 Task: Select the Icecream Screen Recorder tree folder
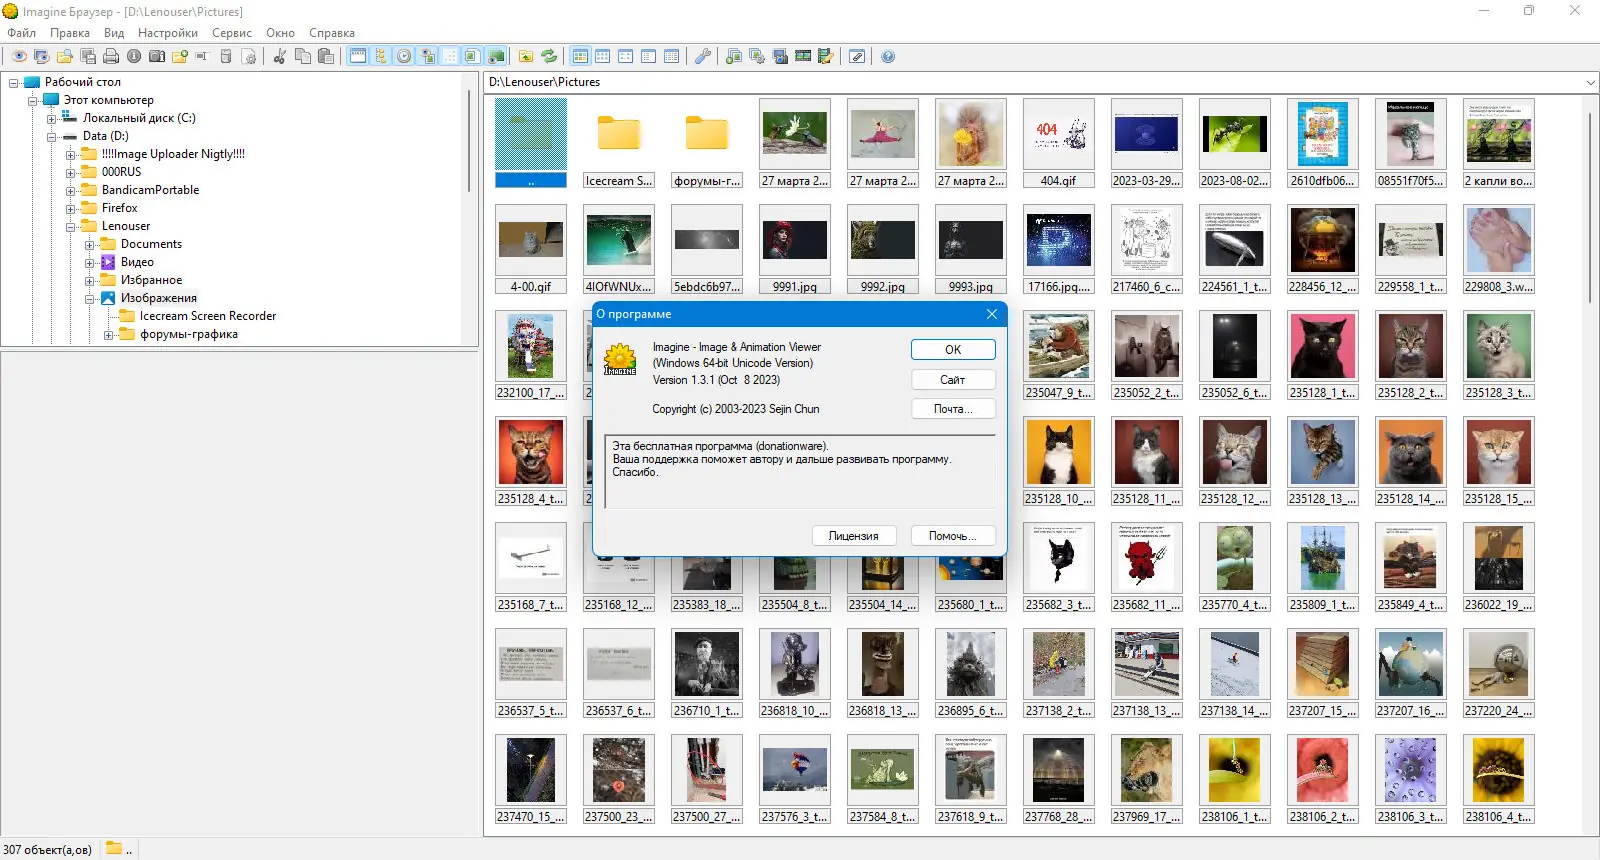tap(207, 316)
